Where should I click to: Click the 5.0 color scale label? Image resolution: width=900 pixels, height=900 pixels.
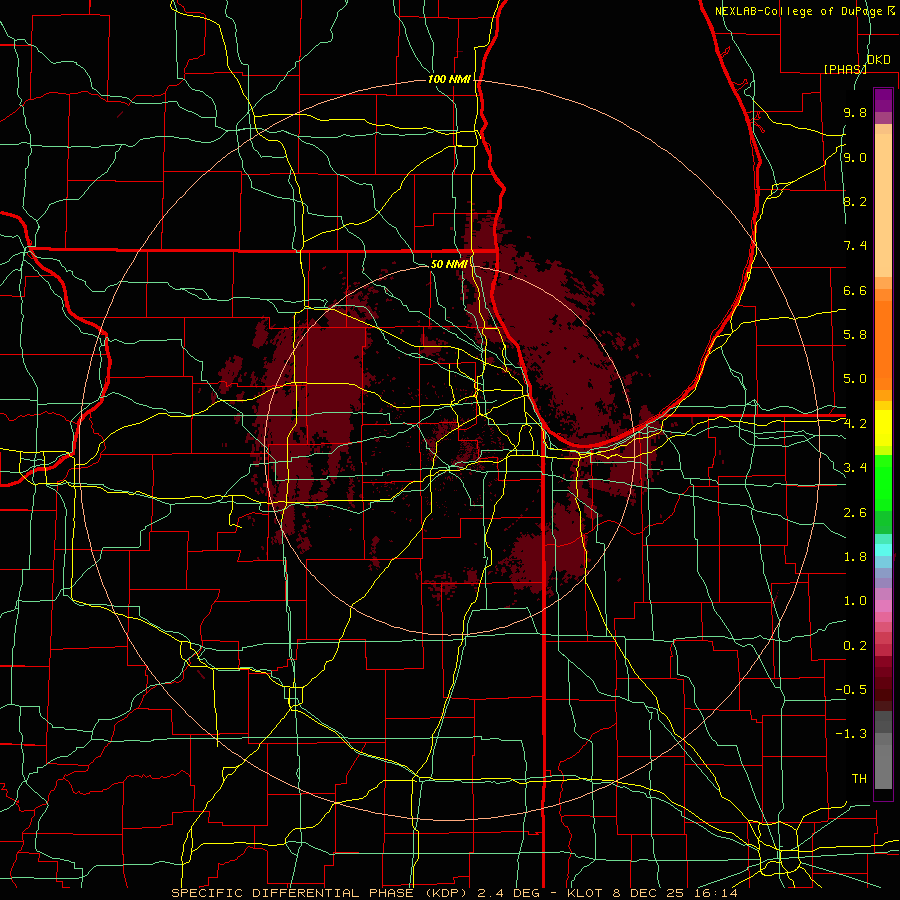[855, 379]
